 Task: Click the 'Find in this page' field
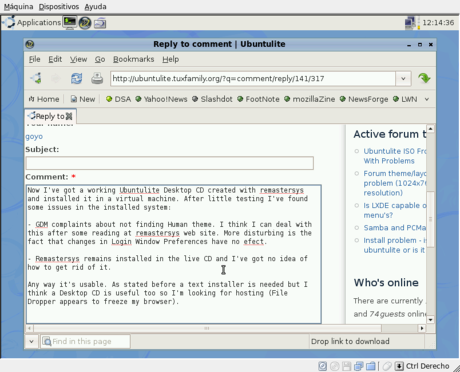(85, 341)
